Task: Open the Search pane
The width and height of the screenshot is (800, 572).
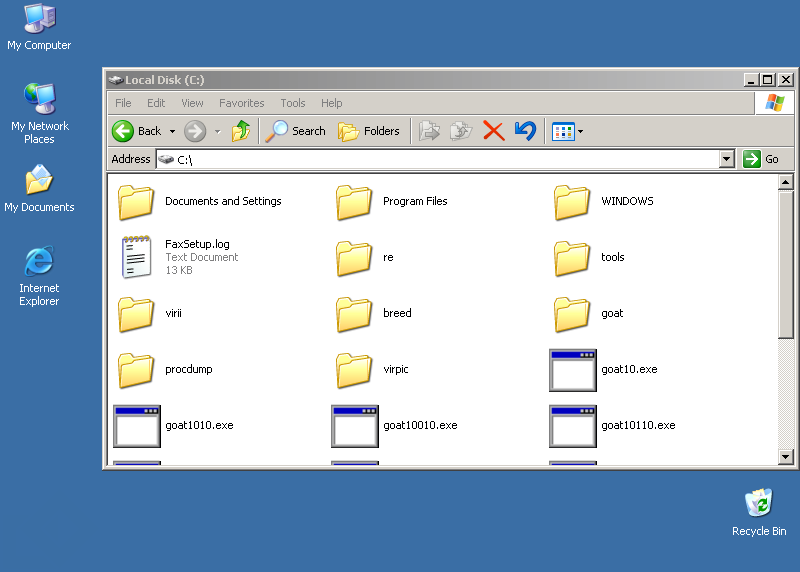Action: 295,131
